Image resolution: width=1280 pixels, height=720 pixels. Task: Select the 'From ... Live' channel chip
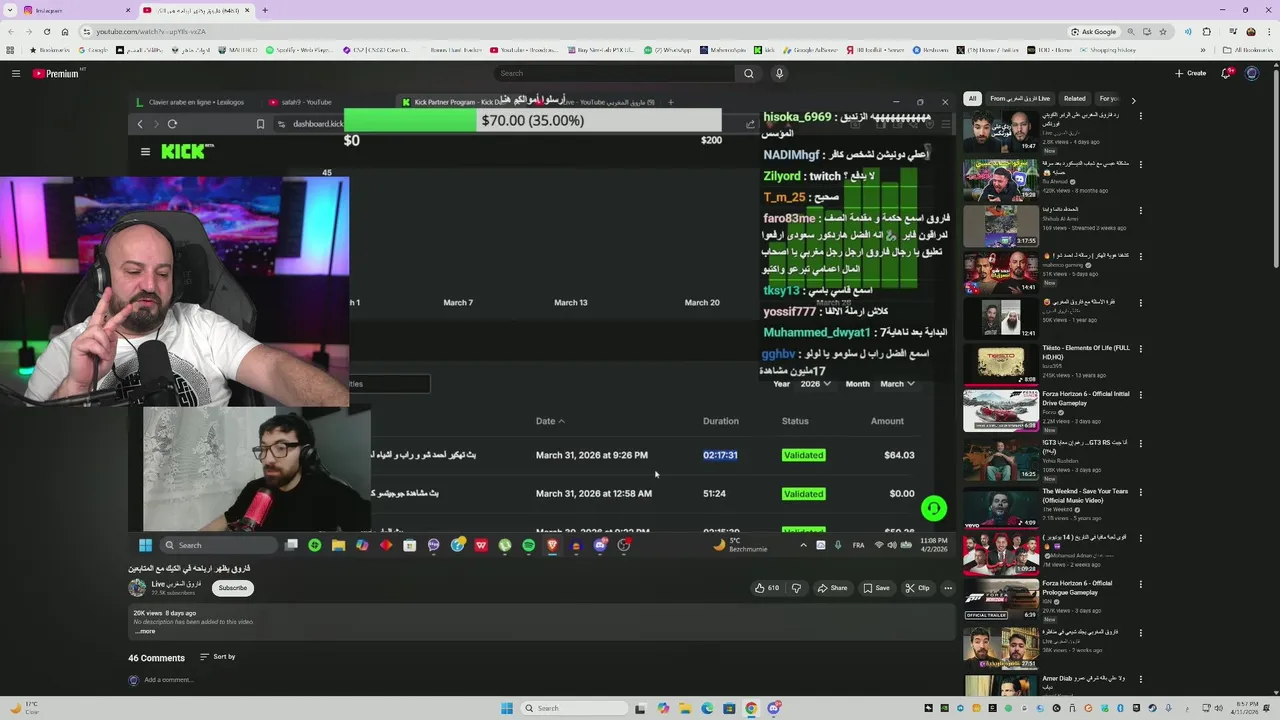click(x=1020, y=99)
